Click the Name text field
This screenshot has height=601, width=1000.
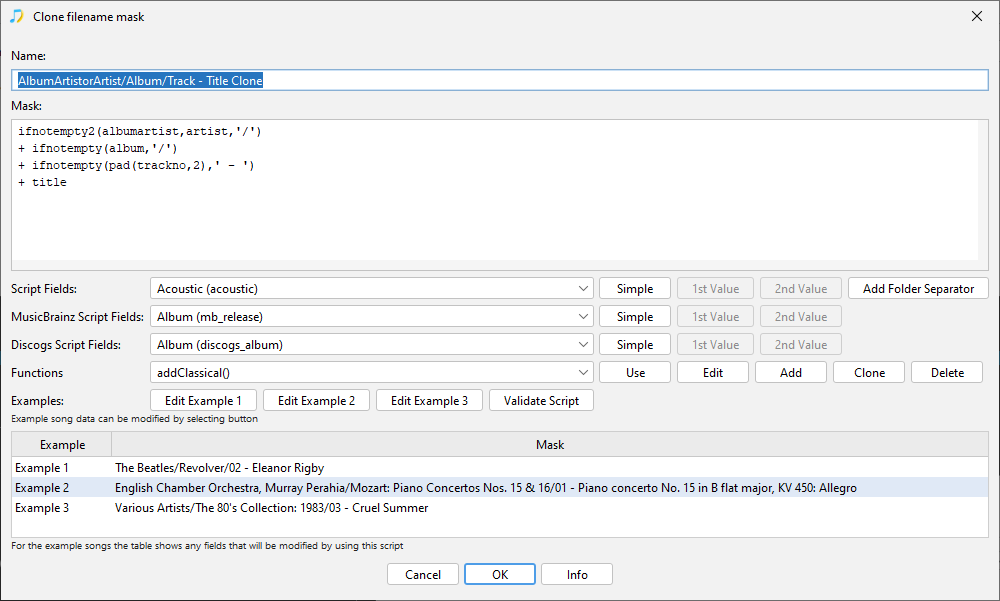click(500, 81)
